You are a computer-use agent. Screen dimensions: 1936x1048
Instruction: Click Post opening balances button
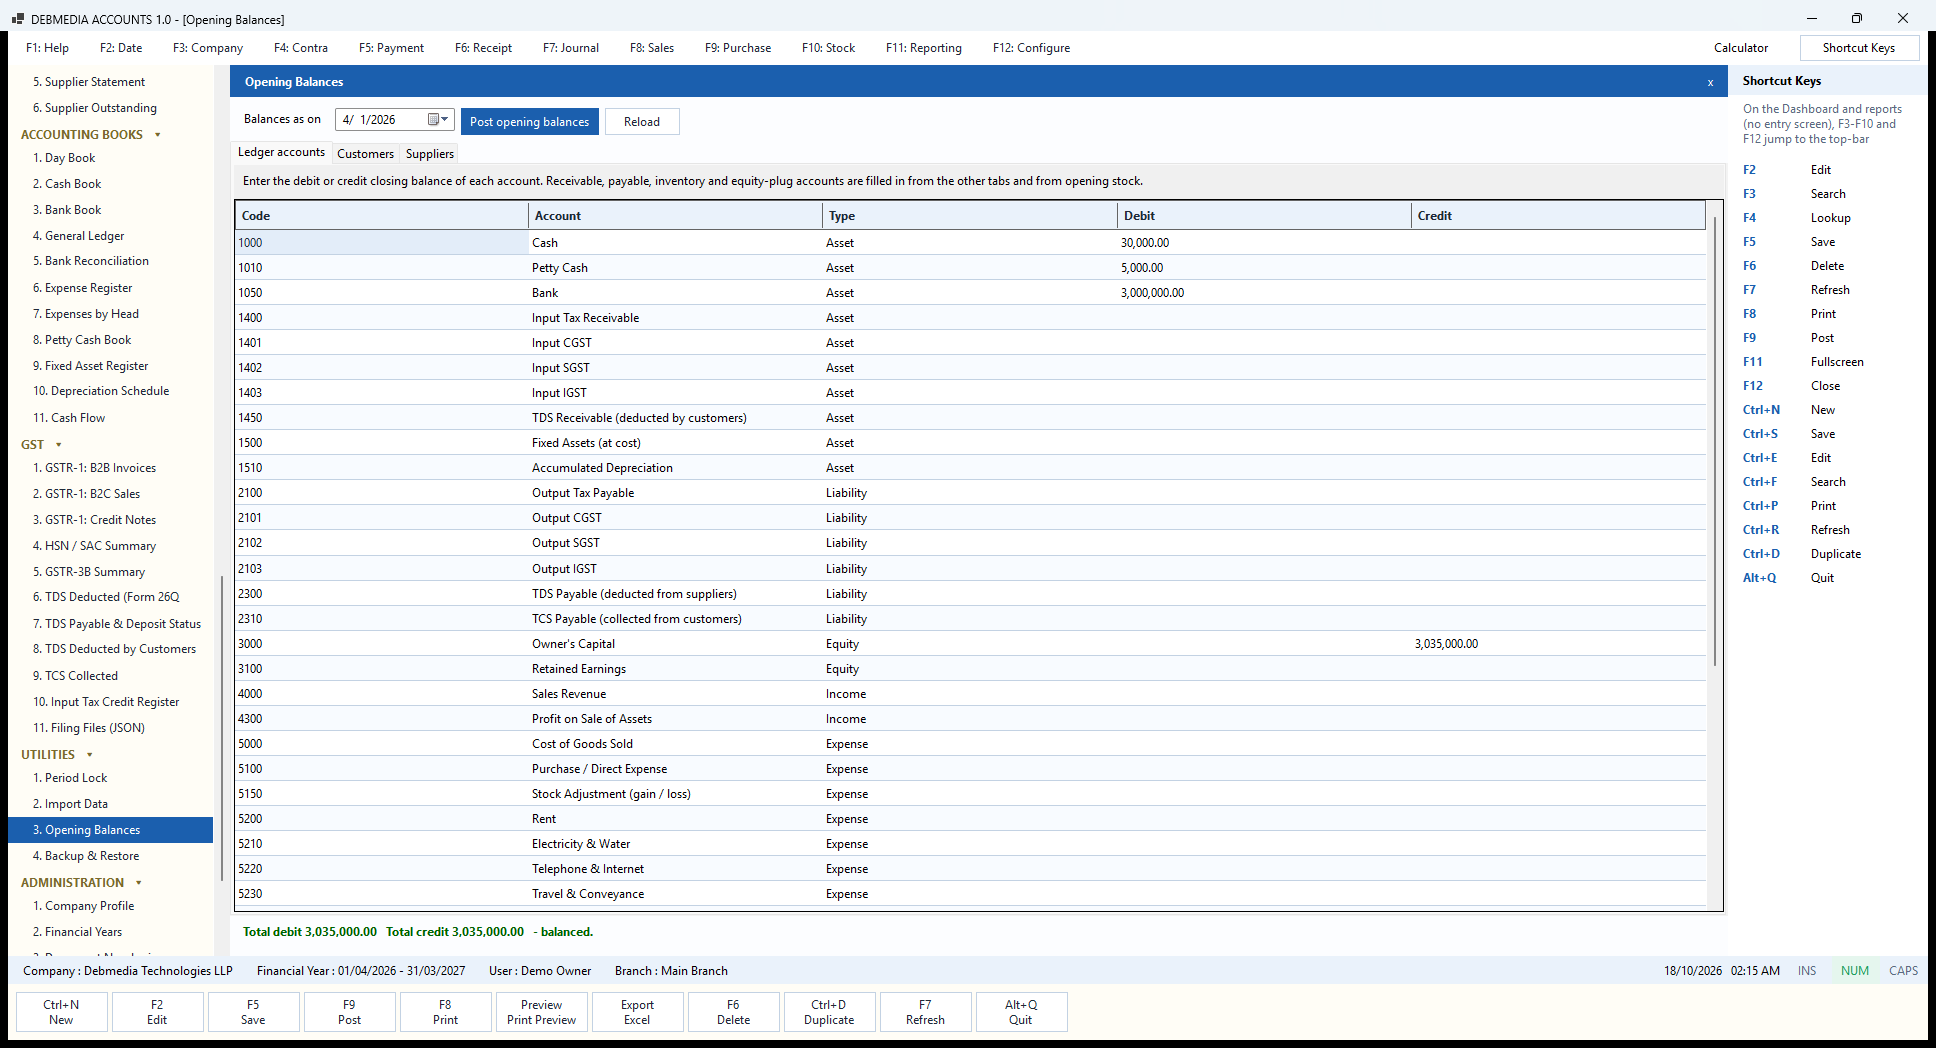point(530,122)
